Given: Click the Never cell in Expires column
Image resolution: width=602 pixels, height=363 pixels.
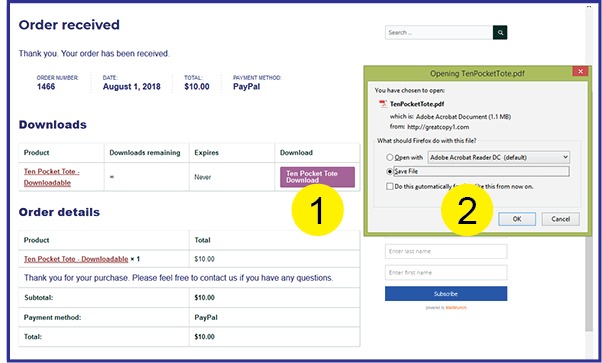Looking at the screenshot, I should [x=202, y=177].
